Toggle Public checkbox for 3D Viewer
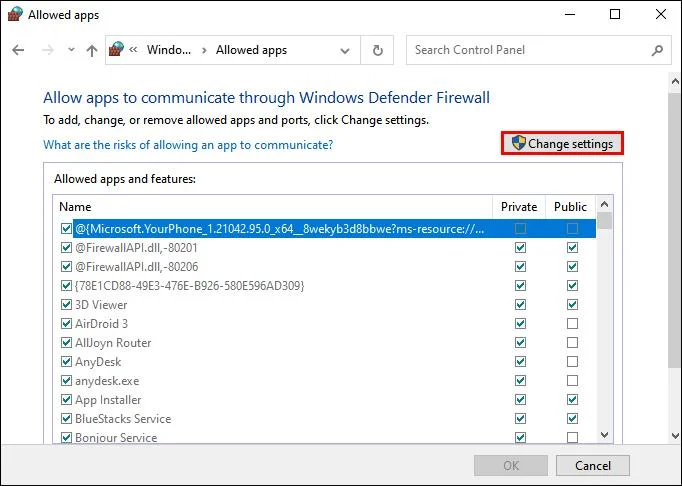The height and width of the screenshot is (486, 682). (572, 305)
